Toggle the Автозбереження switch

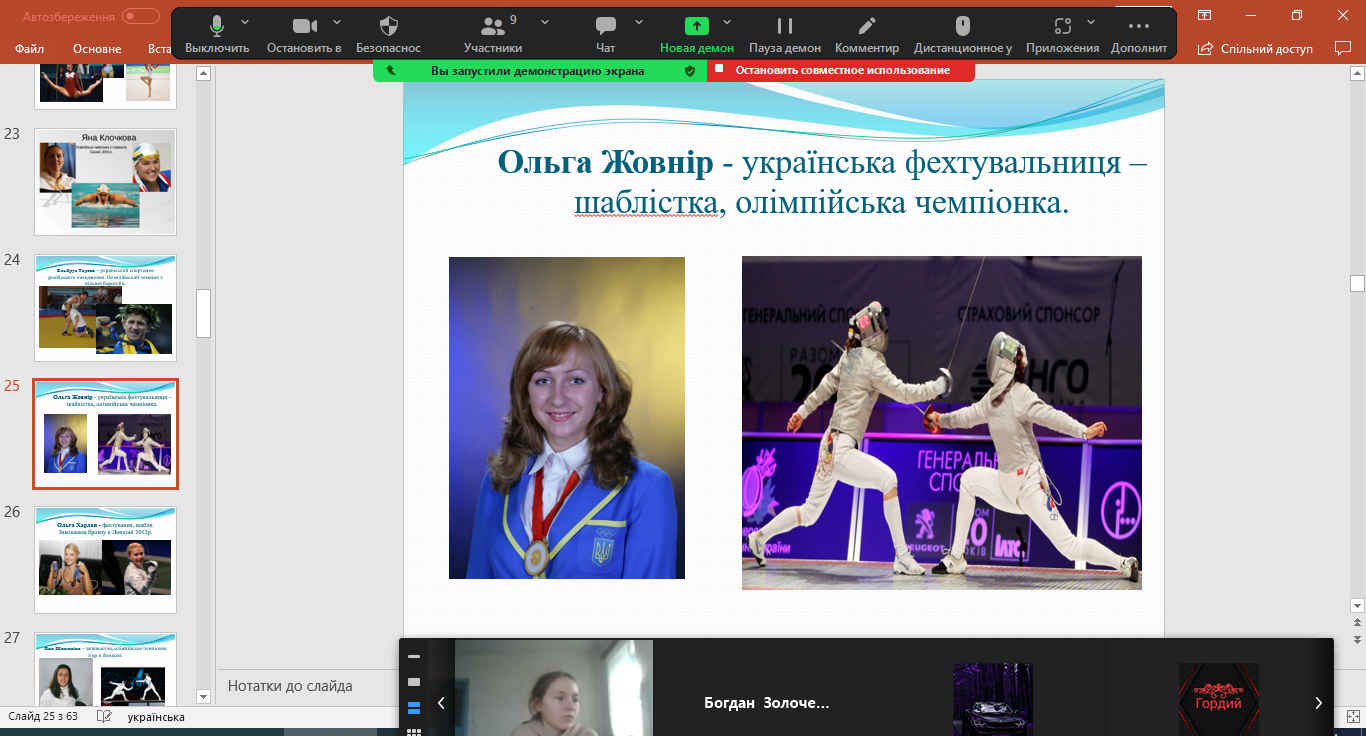141,16
